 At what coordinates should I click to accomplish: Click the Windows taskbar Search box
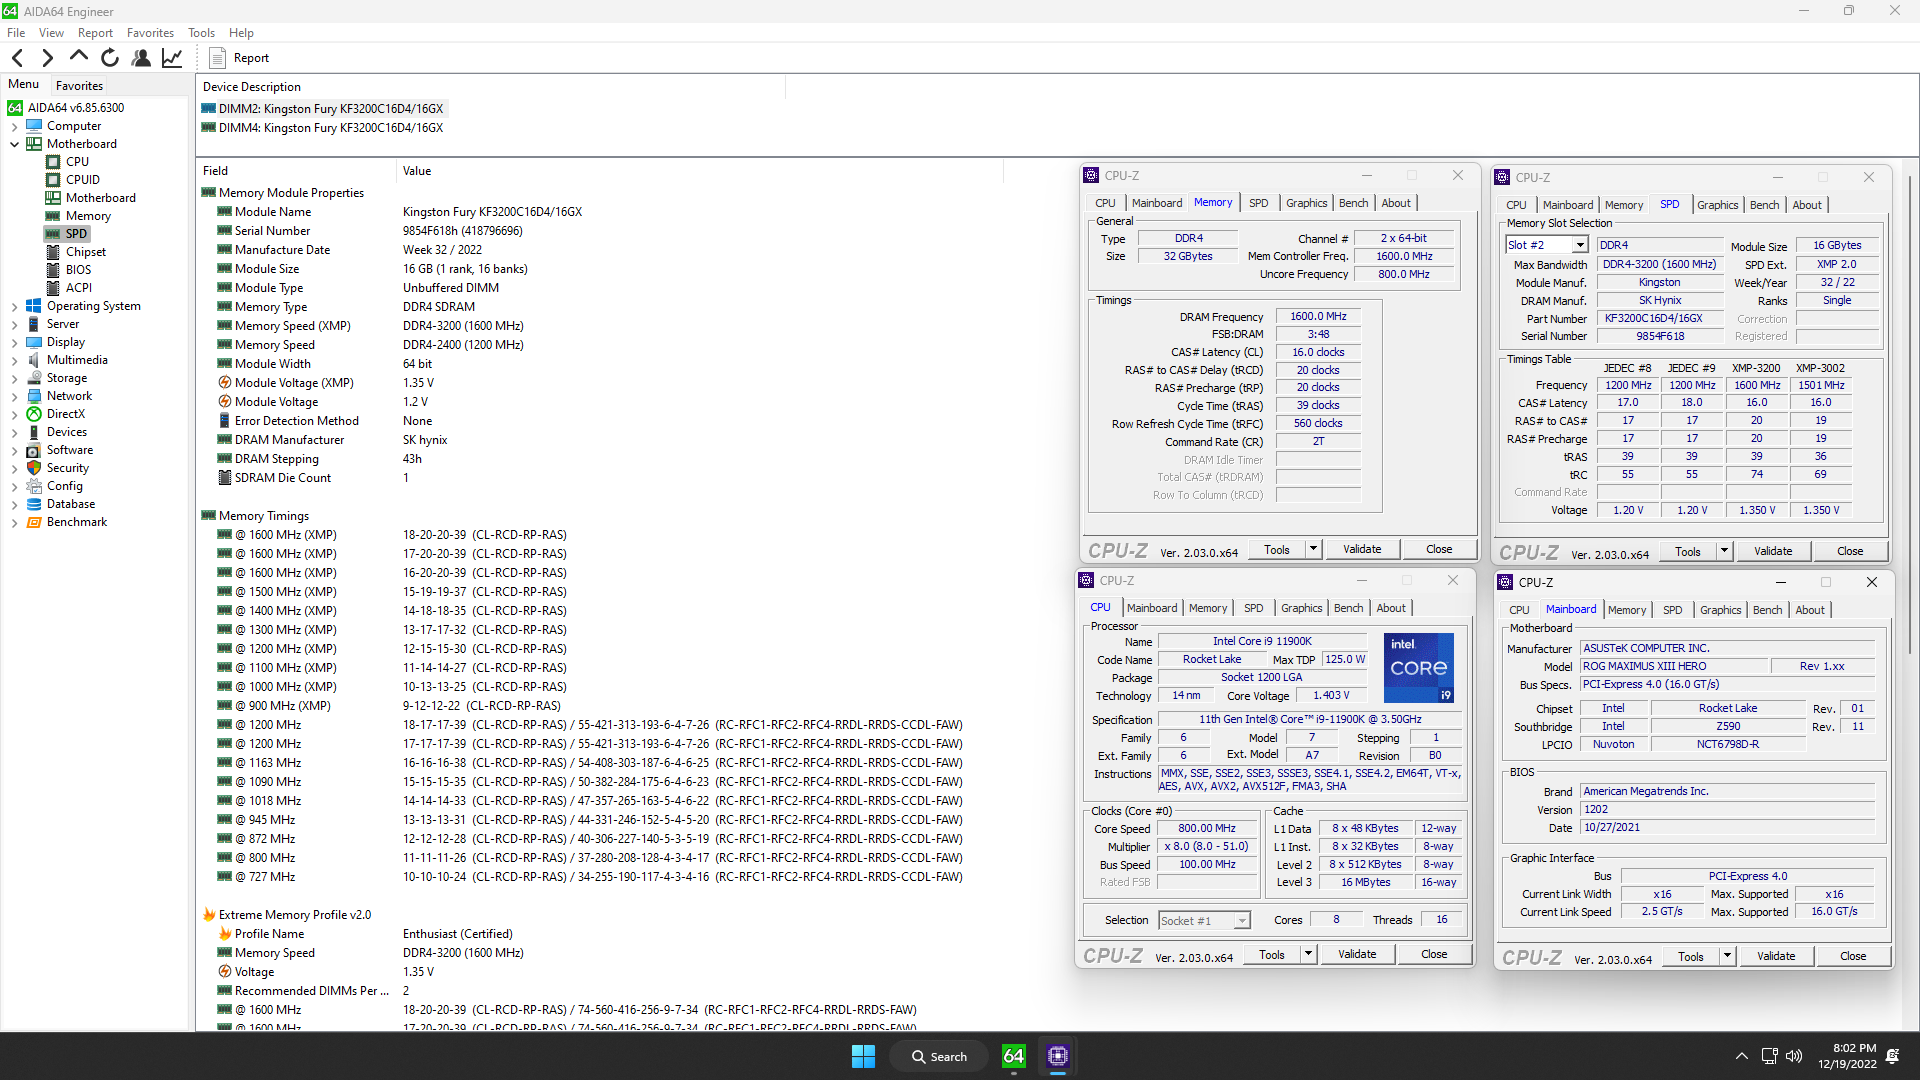pyautogui.click(x=940, y=1056)
